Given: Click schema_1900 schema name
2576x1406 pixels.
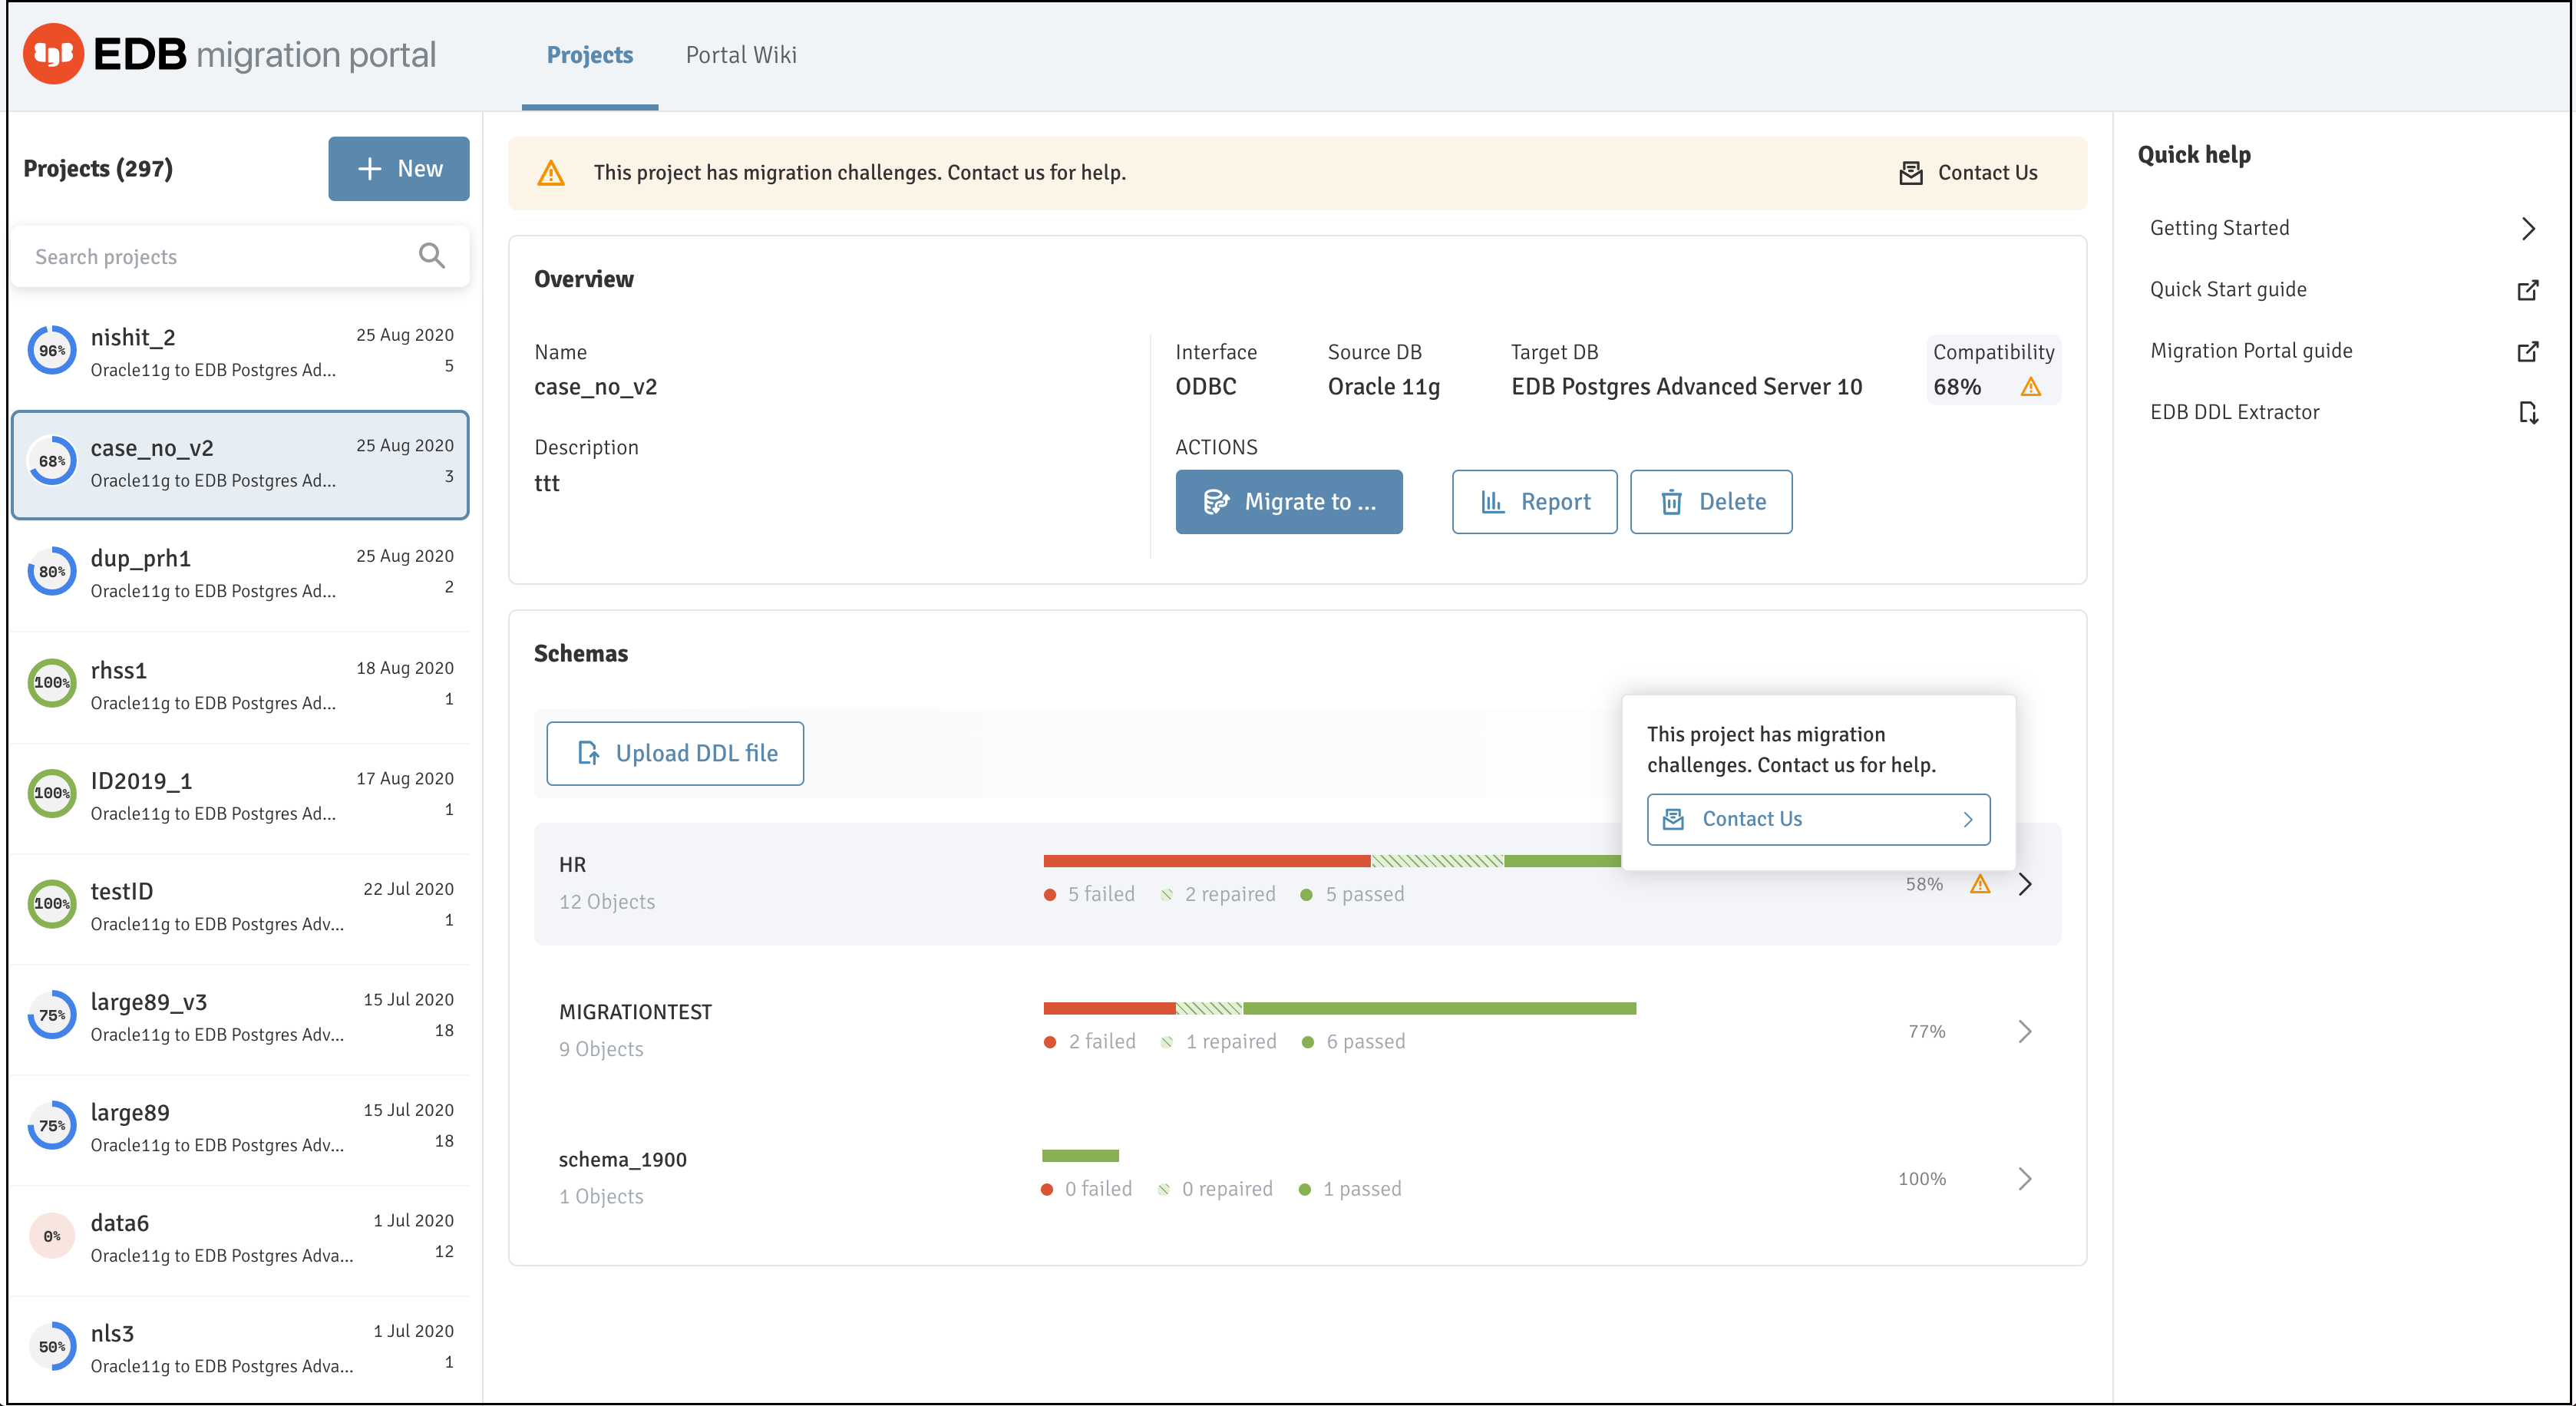Looking at the screenshot, I should (622, 1160).
